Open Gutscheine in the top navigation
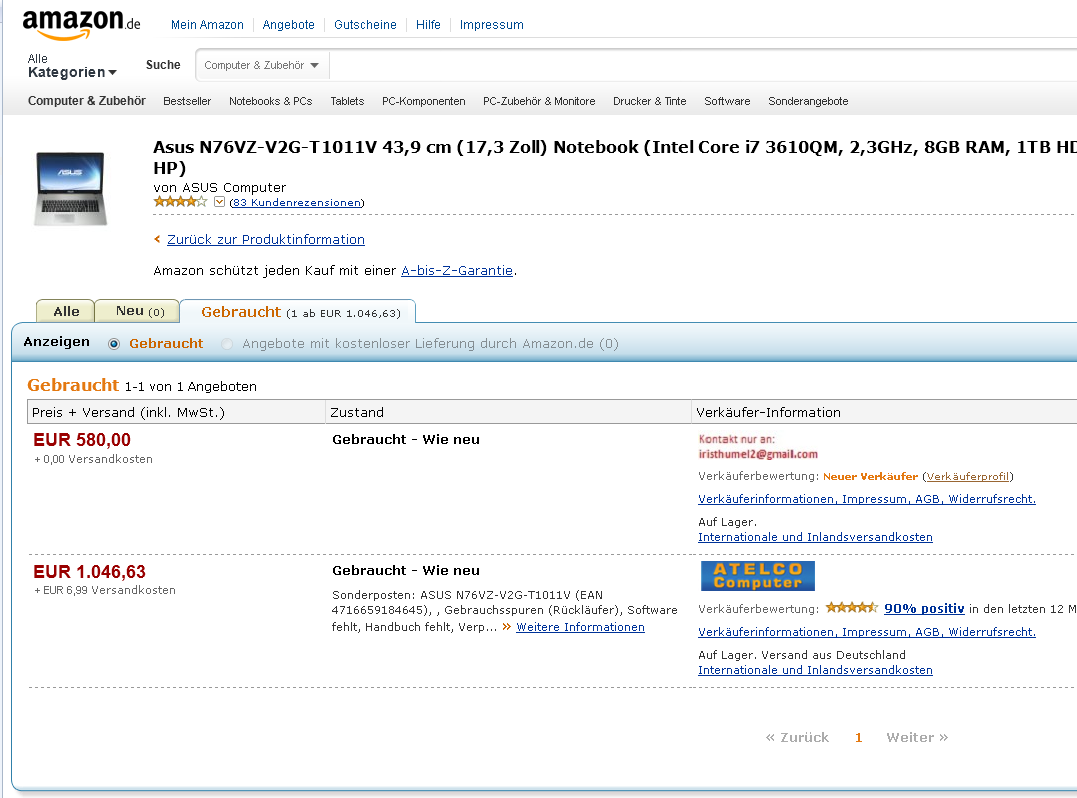1077x798 pixels. 365,25
